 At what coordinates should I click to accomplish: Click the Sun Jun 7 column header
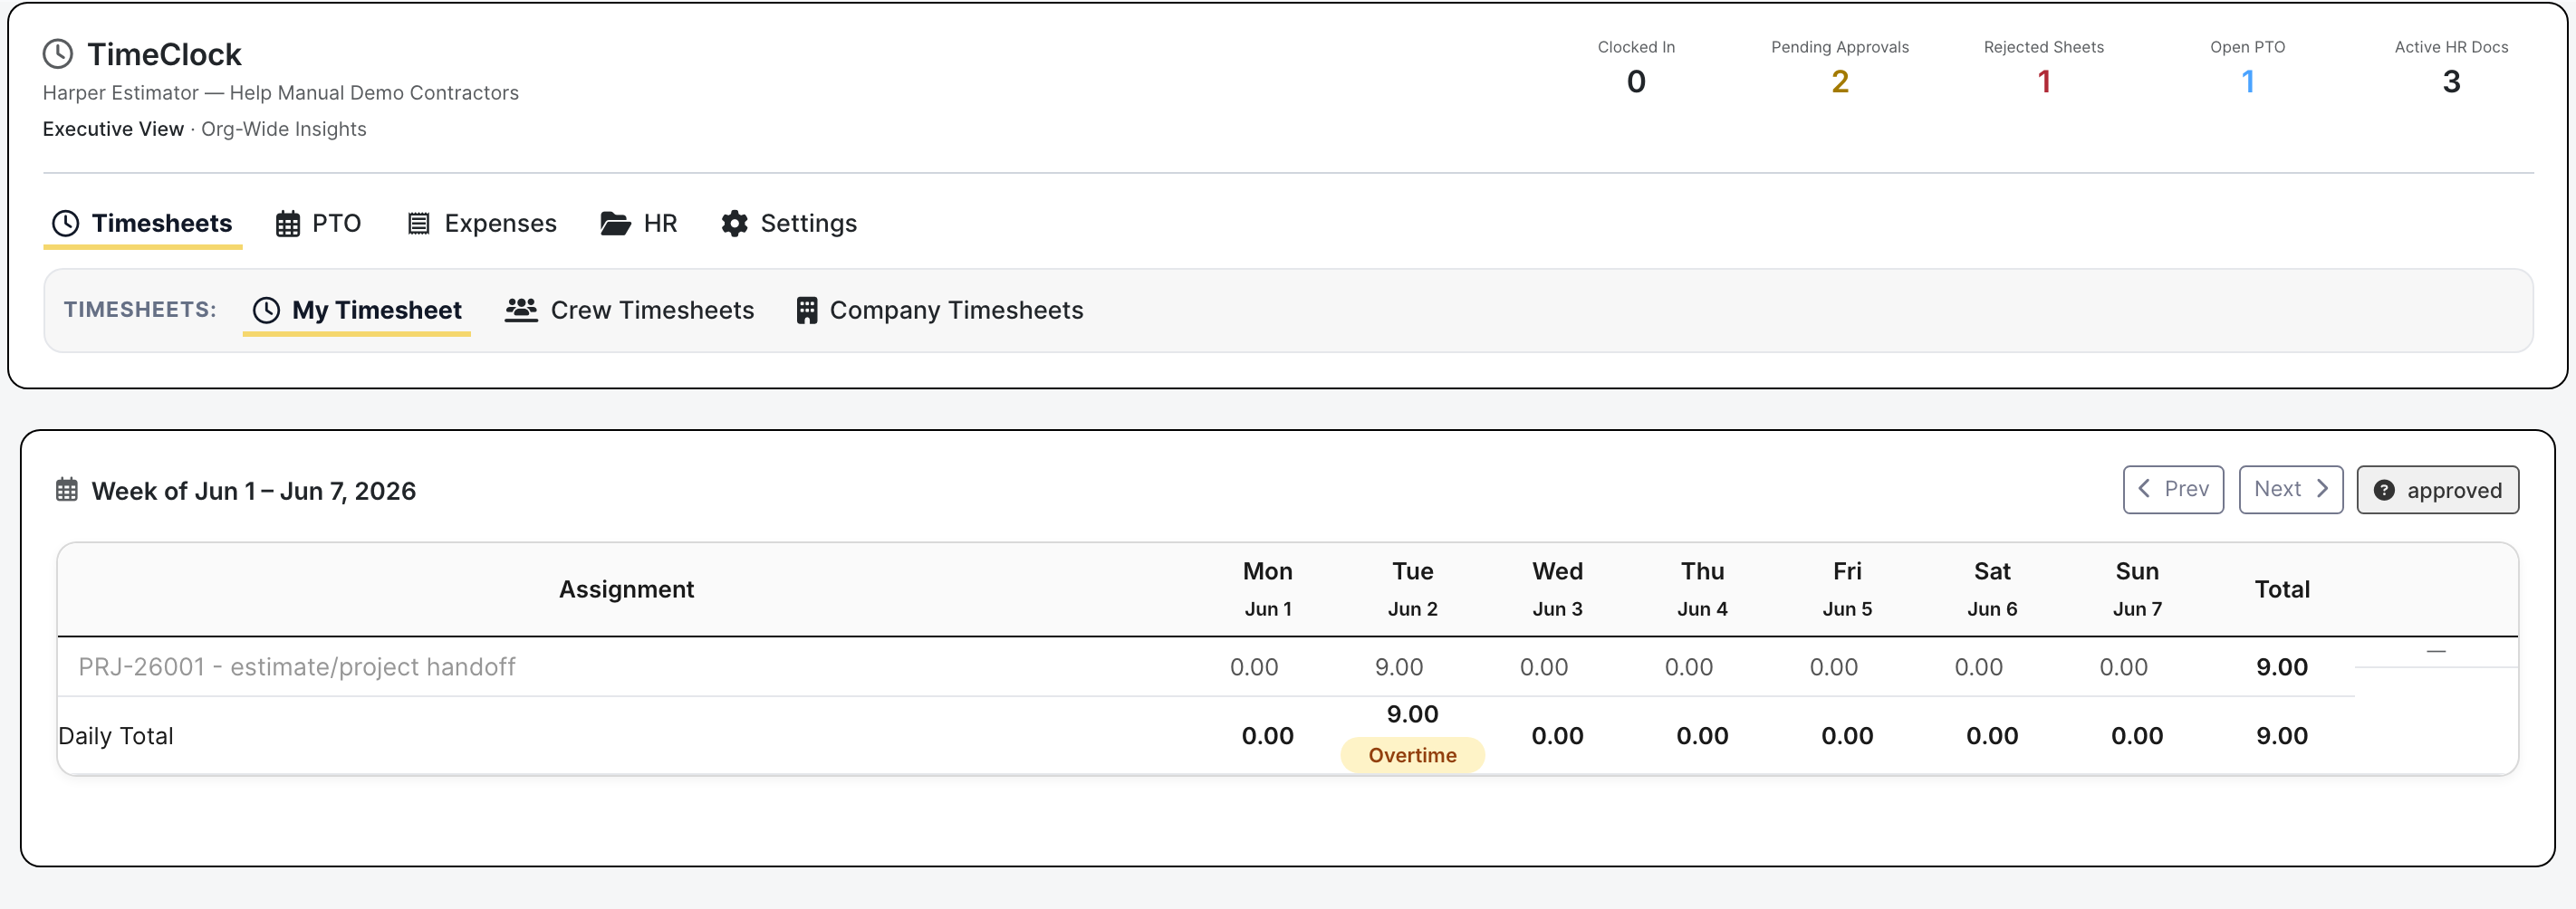point(2137,589)
